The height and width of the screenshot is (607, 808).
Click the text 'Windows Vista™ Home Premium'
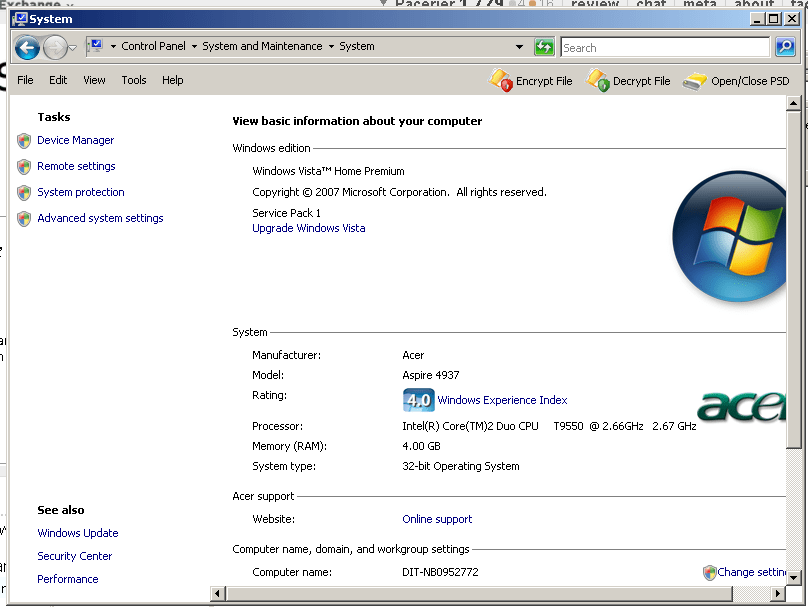tap(328, 171)
